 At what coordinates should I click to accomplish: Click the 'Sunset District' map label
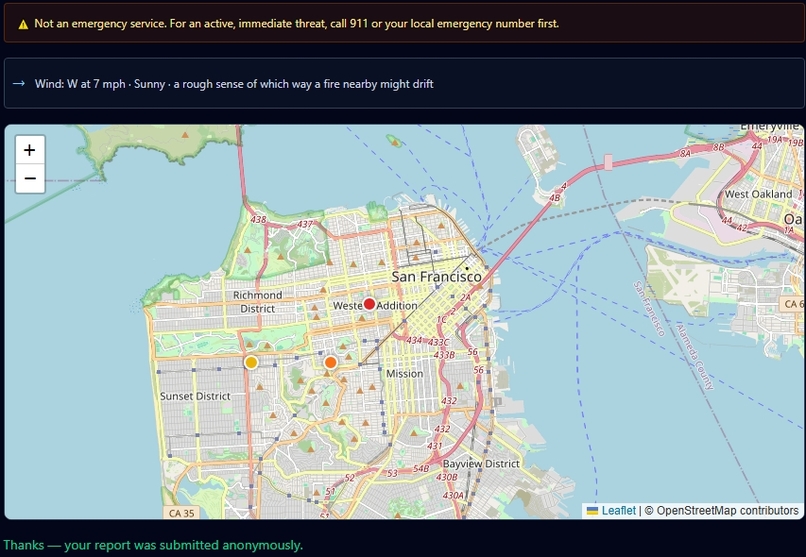coord(195,396)
